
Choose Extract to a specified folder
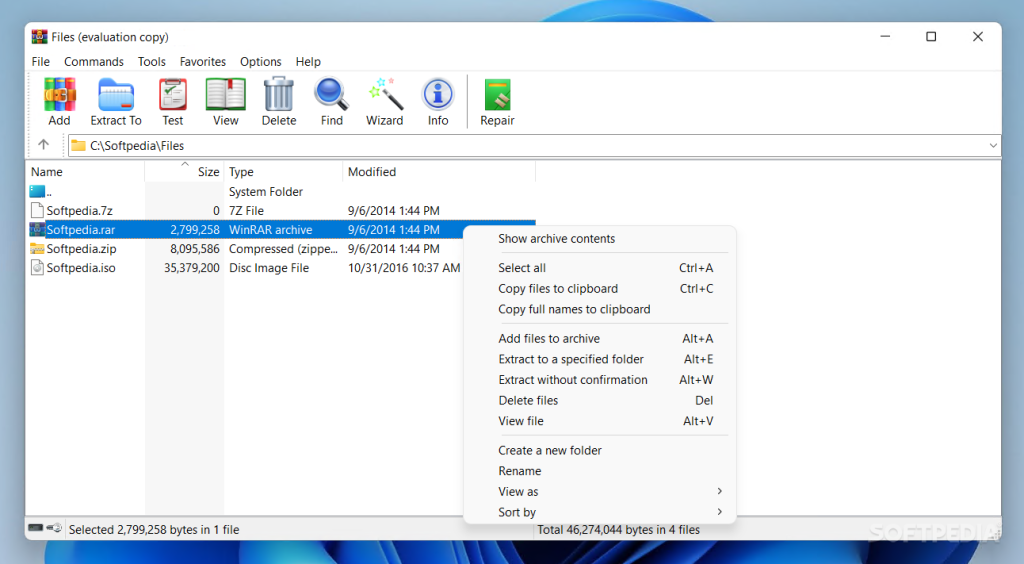pyautogui.click(x=571, y=359)
